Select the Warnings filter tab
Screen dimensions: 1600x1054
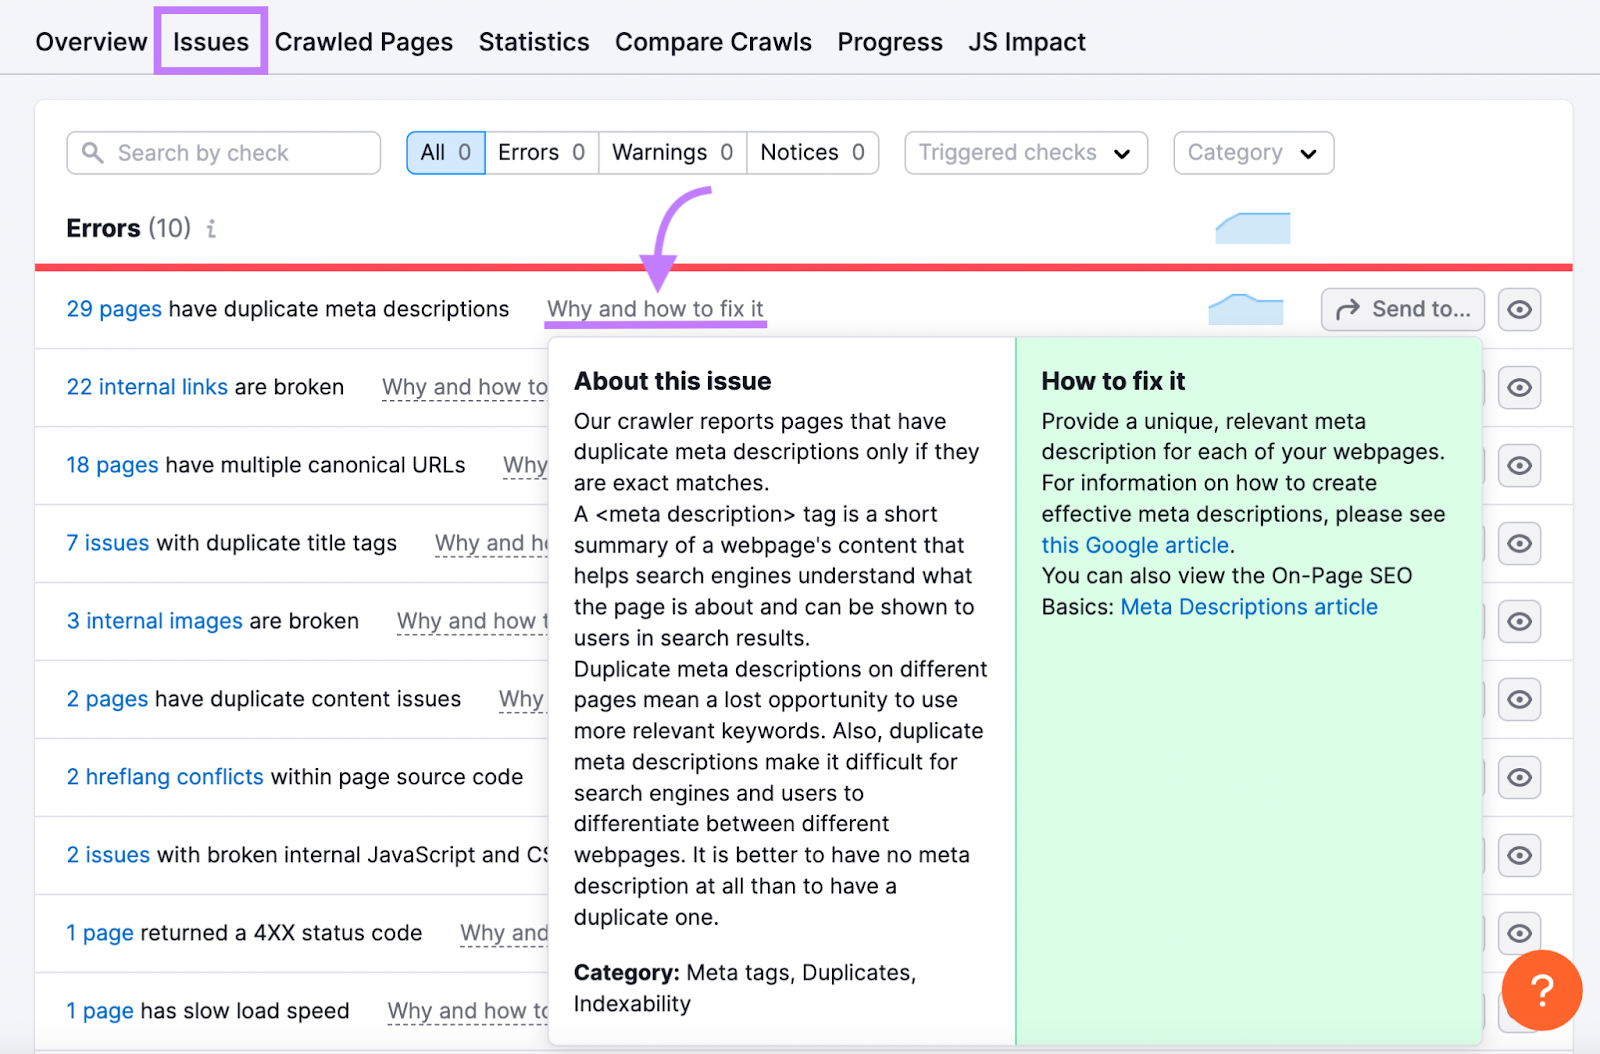point(659,152)
